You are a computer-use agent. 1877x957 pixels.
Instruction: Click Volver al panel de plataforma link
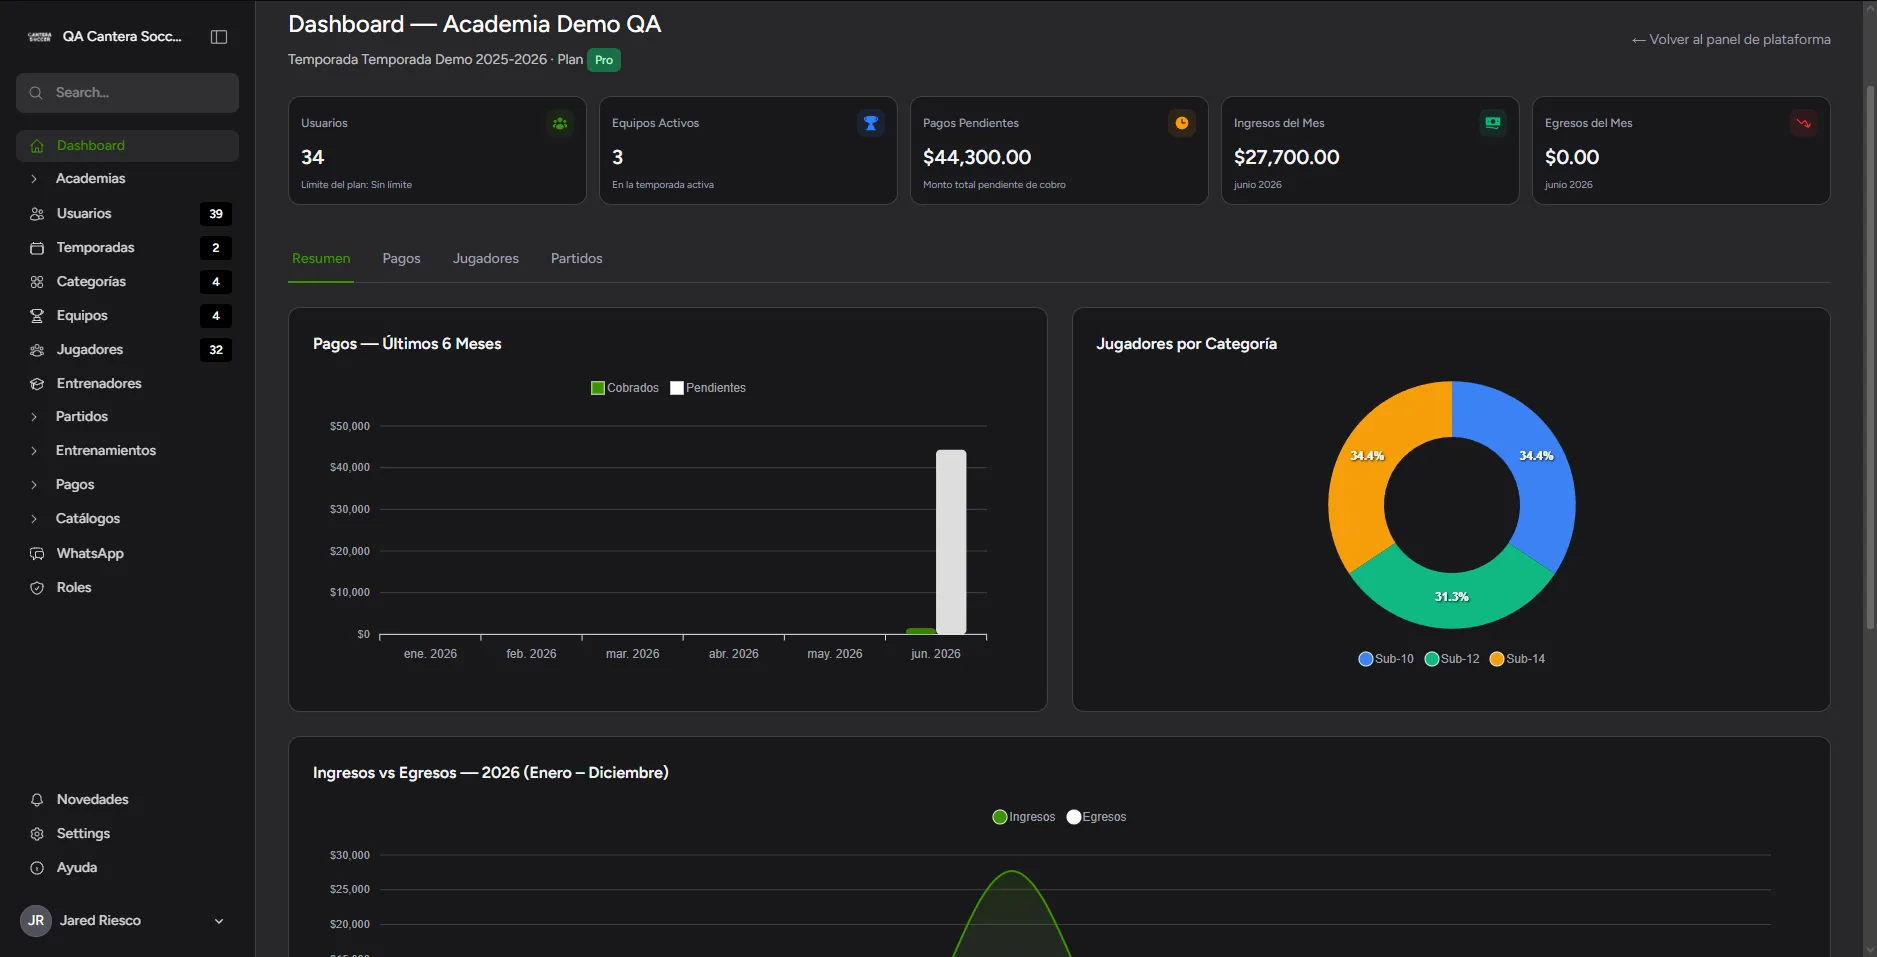pyautogui.click(x=1731, y=39)
